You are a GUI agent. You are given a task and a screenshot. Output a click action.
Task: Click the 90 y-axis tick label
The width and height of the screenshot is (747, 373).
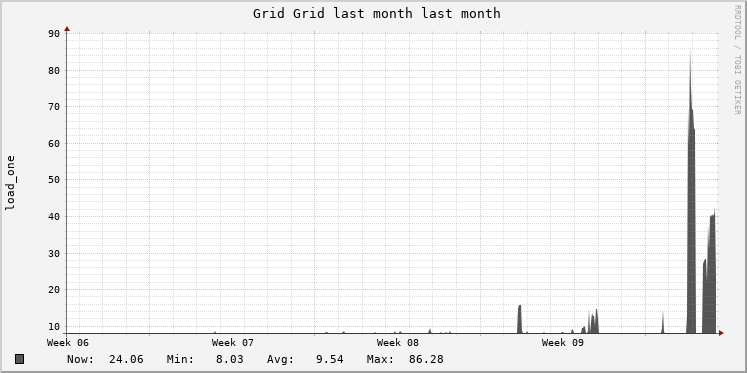[x=54, y=33]
